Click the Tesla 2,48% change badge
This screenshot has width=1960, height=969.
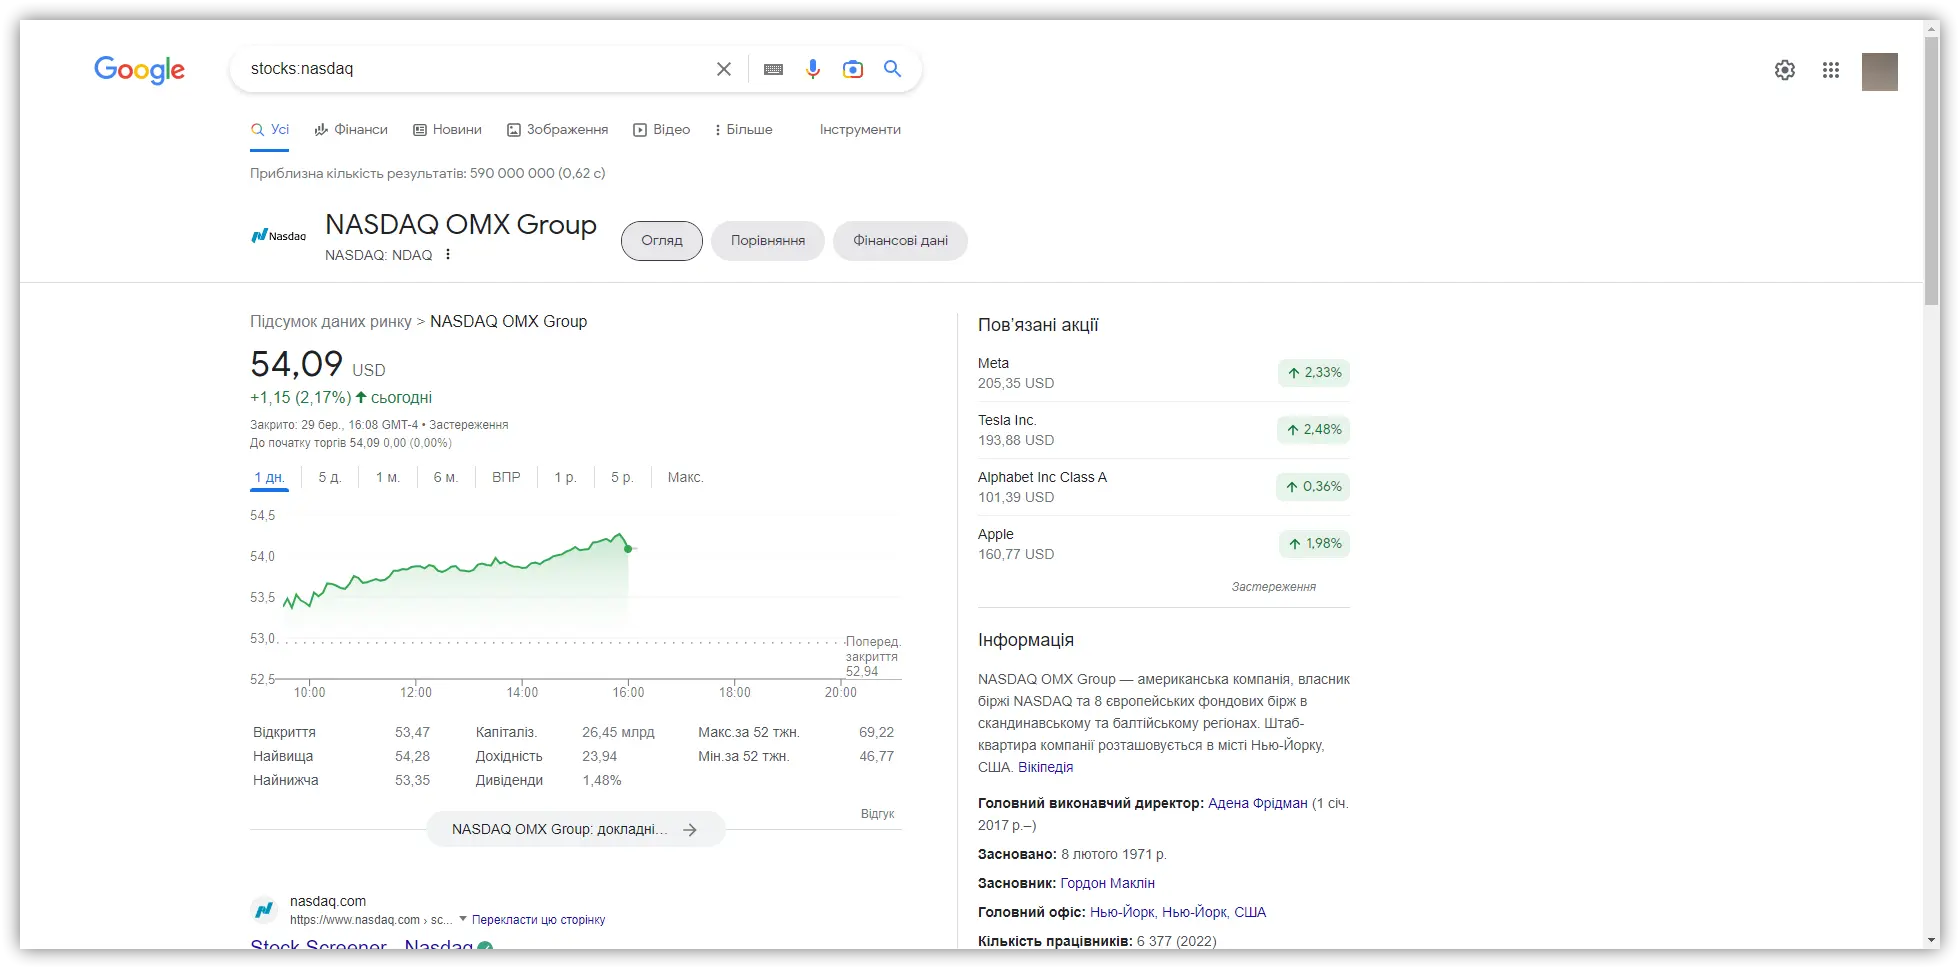pos(1314,430)
